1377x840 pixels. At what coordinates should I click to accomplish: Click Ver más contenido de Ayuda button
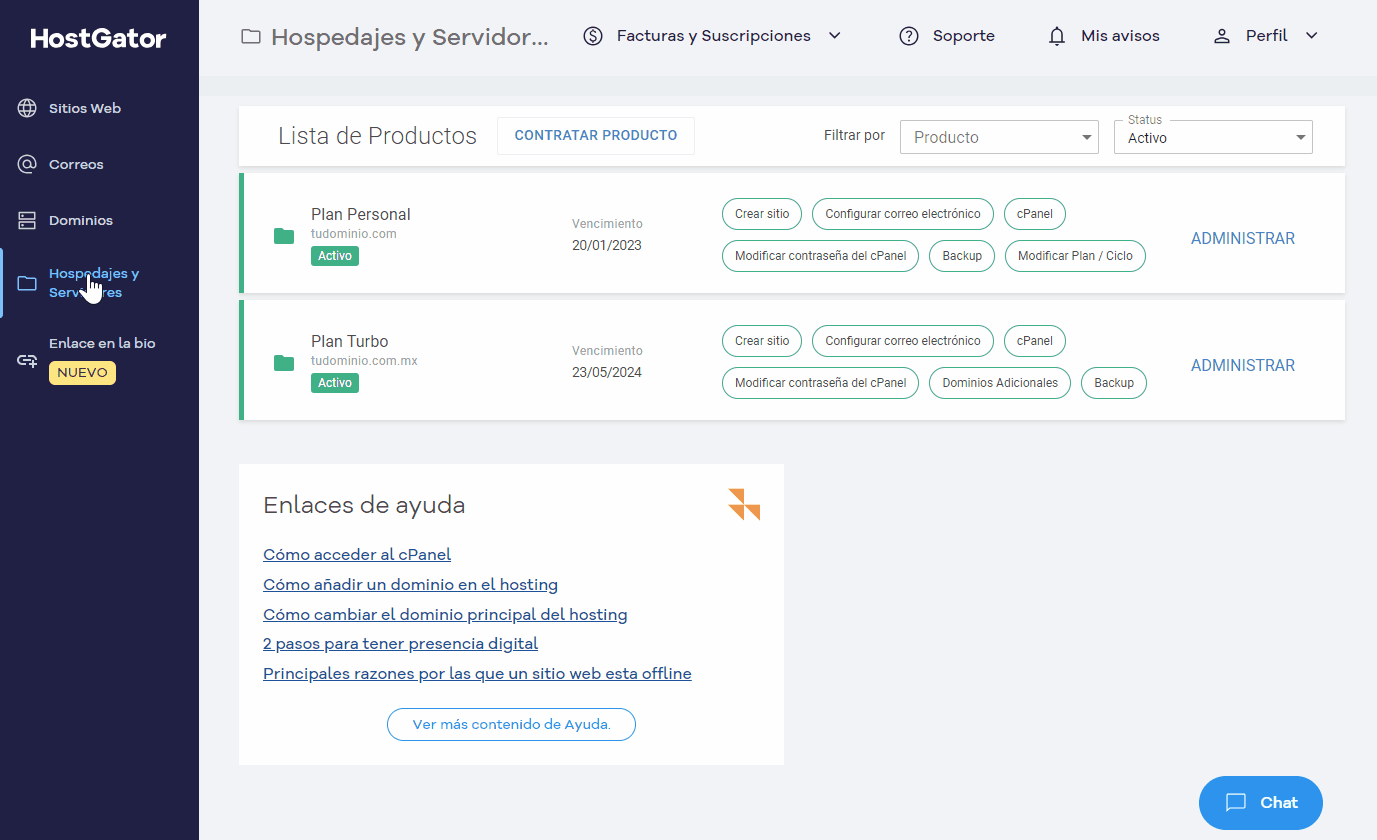(511, 725)
